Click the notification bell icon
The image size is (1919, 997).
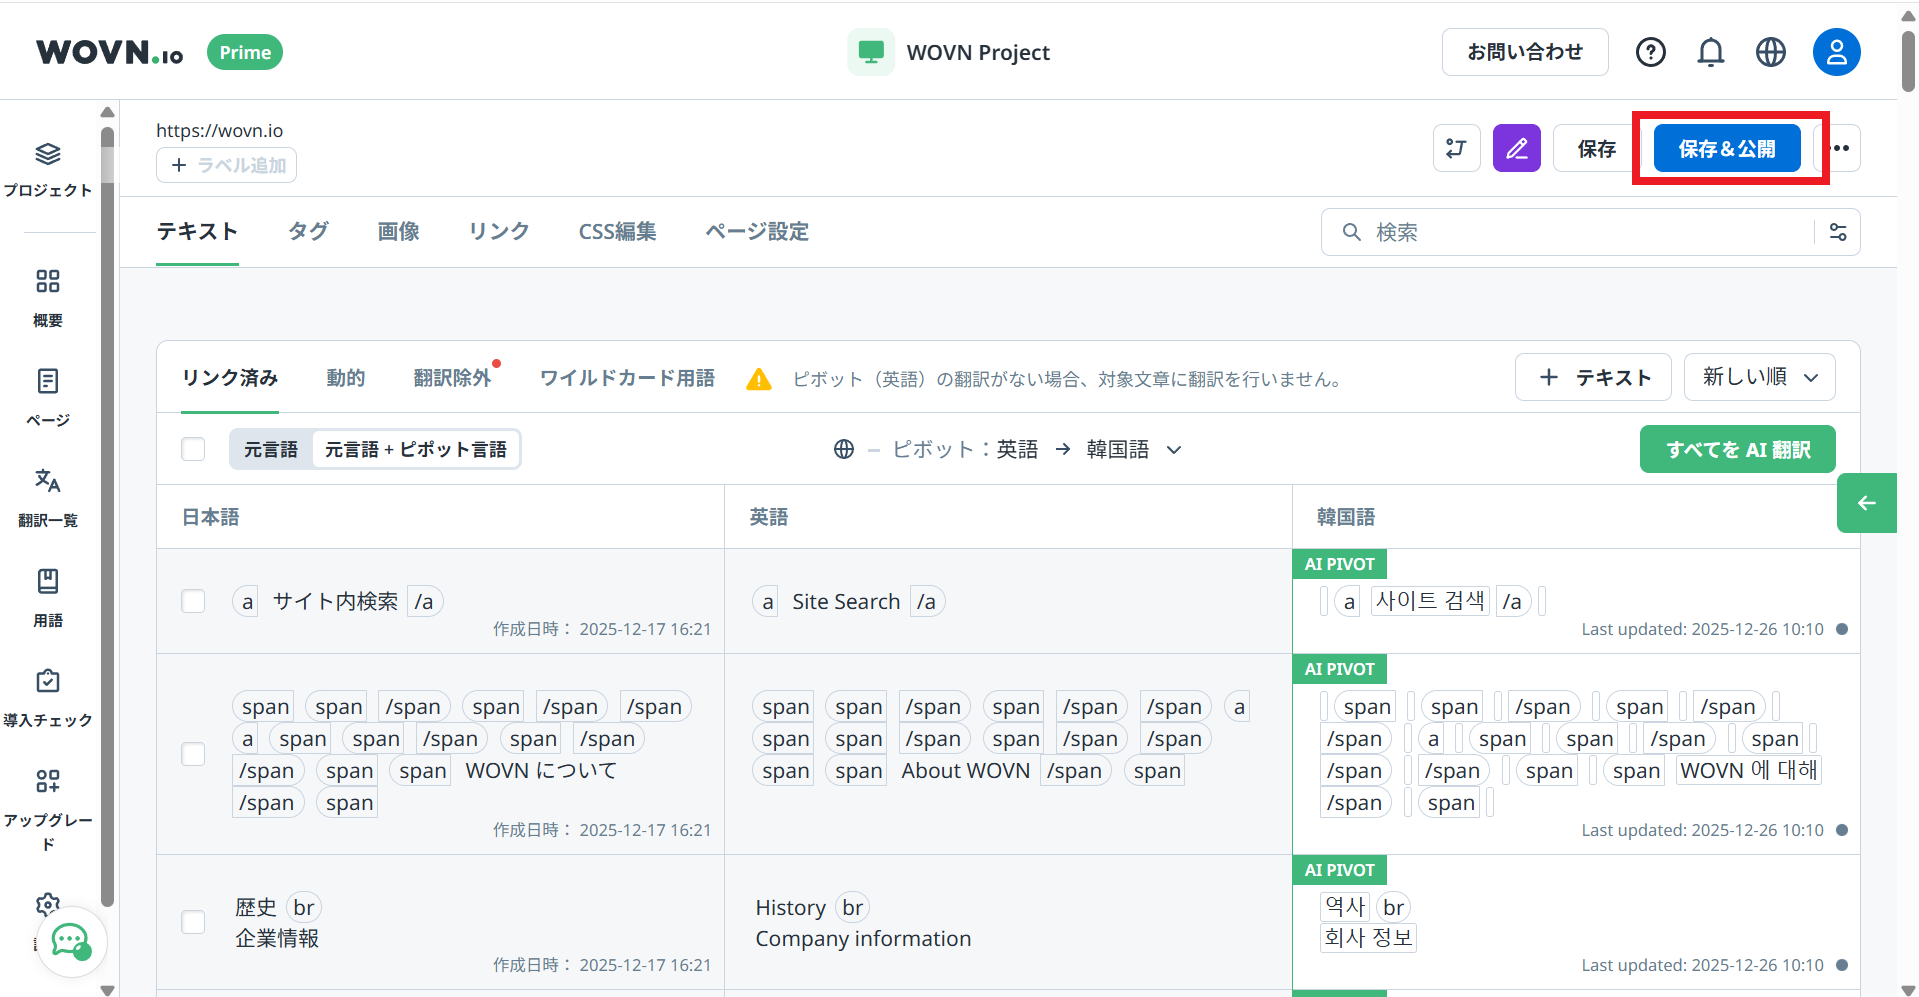1710,52
